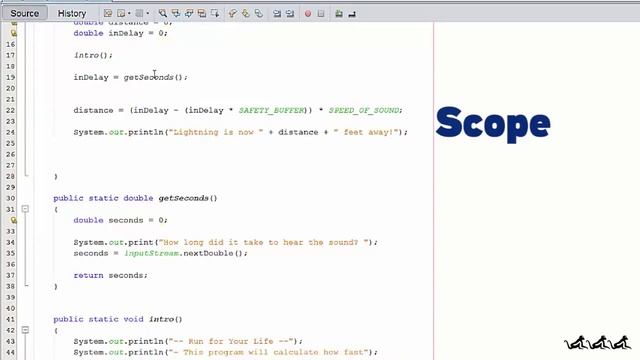Switch to the History view tab

(72, 13)
